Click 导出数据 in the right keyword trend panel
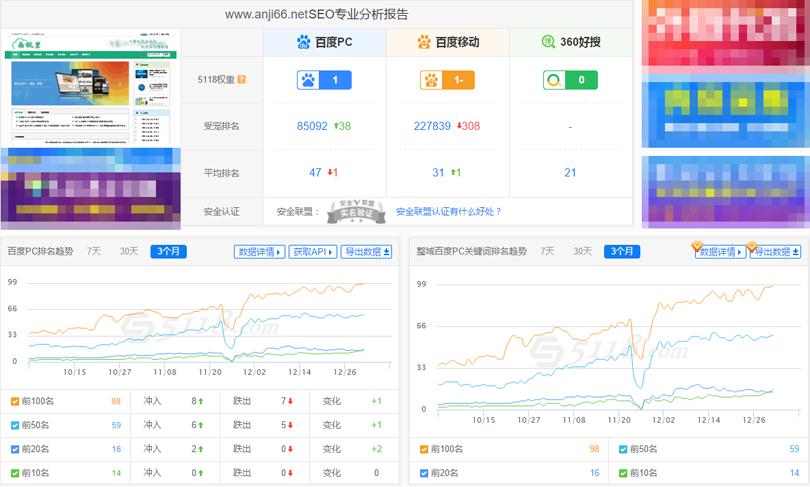 [x=775, y=252]
